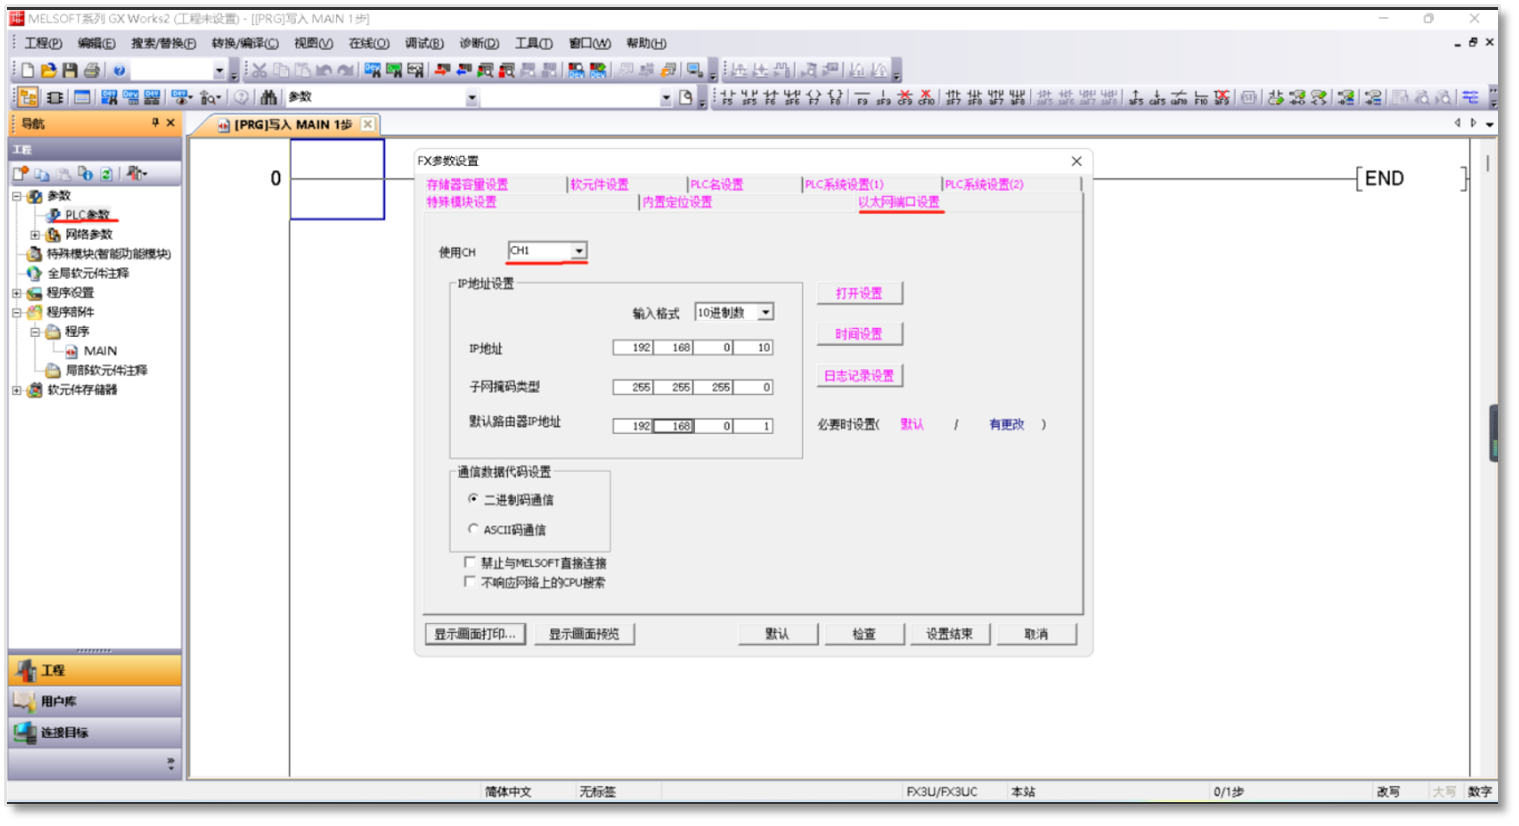The image size is (1519, 826).
Task: Click default router second octet 168
Action: tap(673, 425)
